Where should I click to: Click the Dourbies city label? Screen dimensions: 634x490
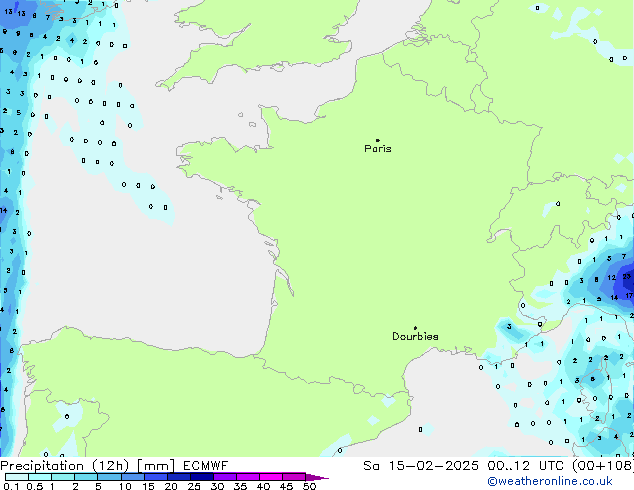coord(415,336)
